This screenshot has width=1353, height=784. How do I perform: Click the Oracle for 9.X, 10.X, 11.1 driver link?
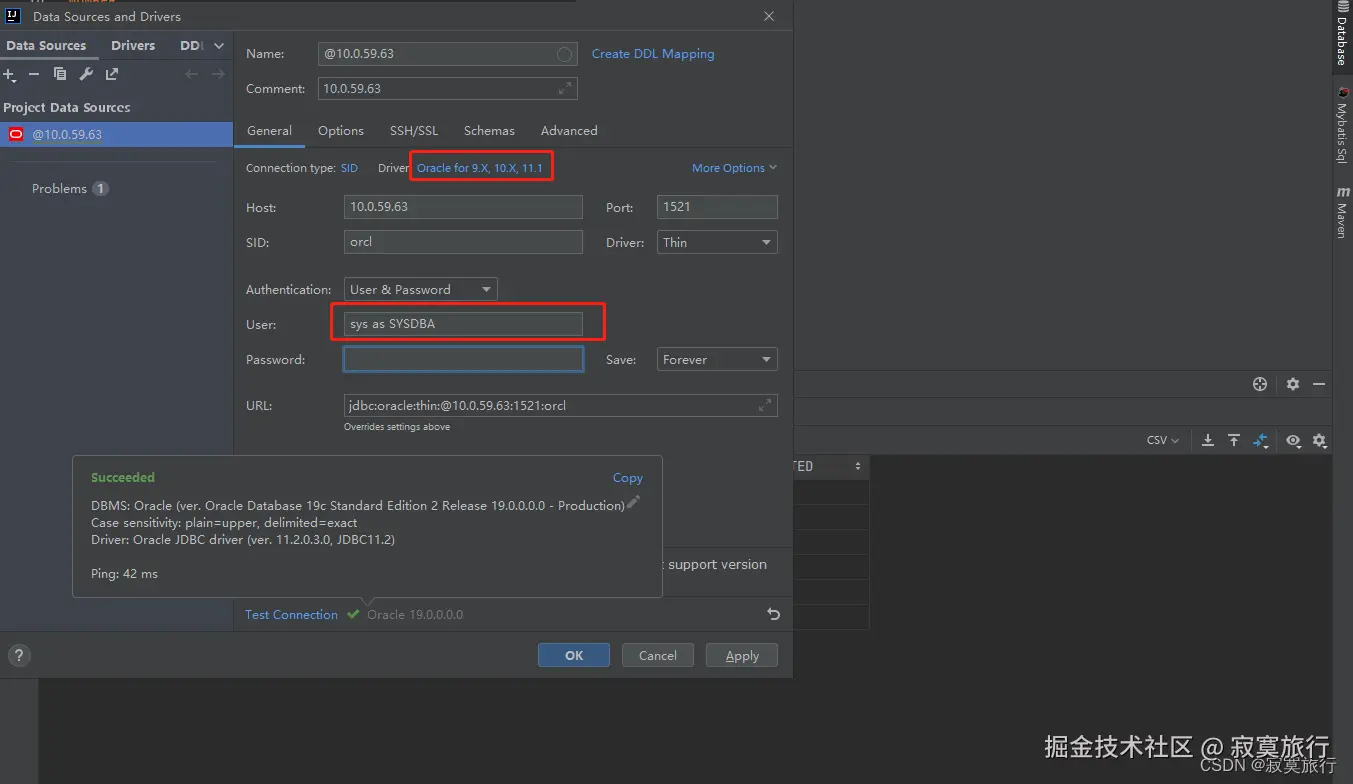(480, 168)
